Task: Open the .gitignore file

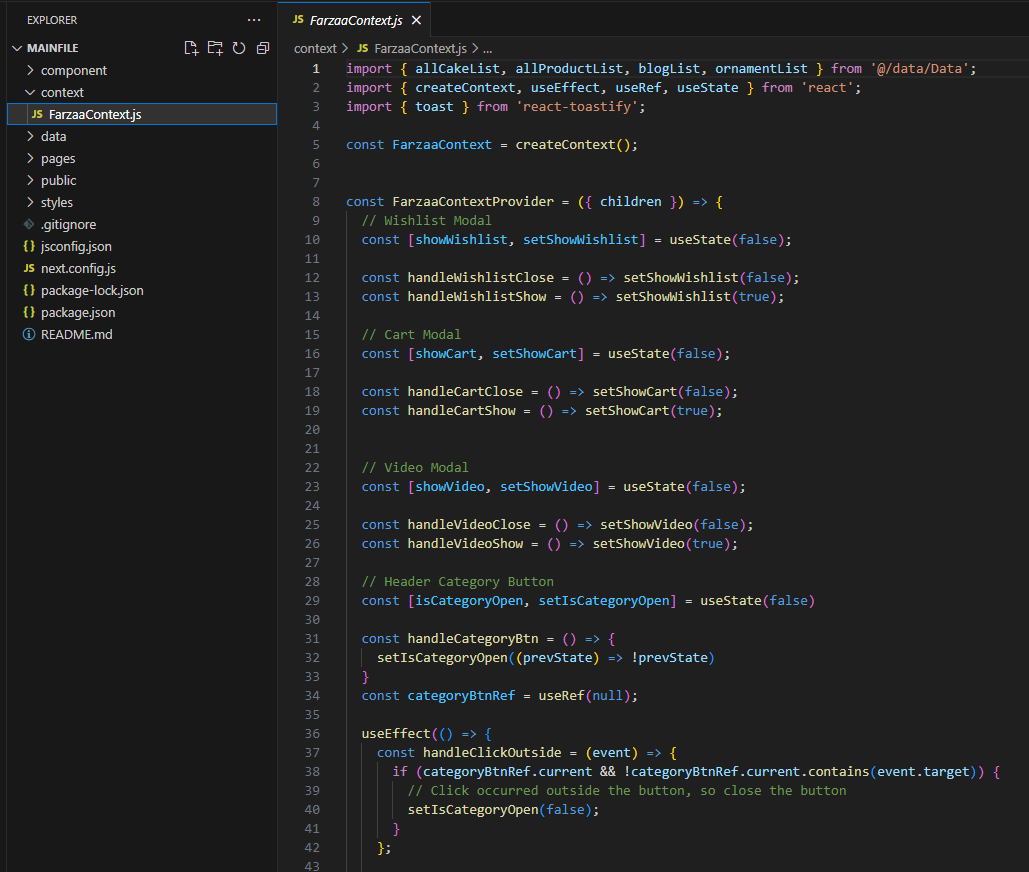Action: (x=68, y=225)
